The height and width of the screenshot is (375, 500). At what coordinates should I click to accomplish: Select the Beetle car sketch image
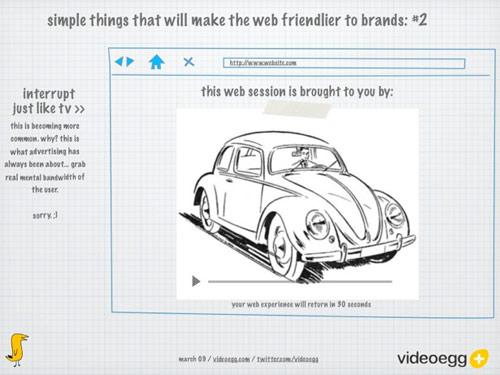(x=298, y=204)
